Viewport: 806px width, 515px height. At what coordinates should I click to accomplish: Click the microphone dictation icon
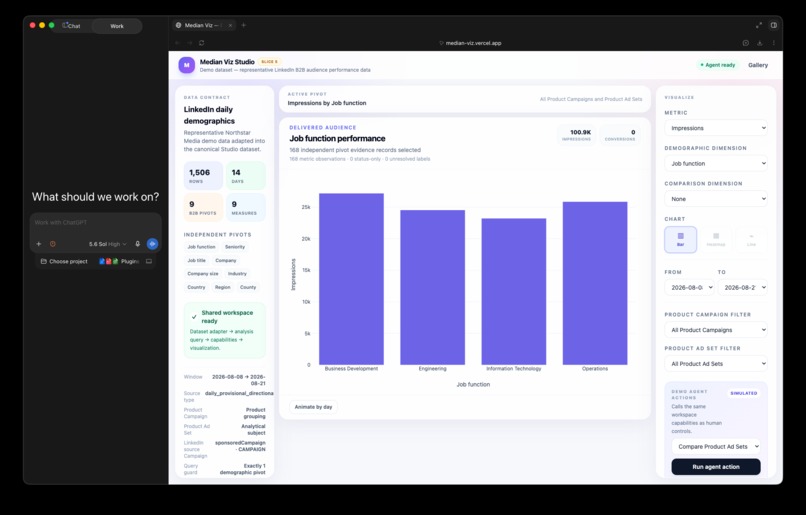pos(138,244)
